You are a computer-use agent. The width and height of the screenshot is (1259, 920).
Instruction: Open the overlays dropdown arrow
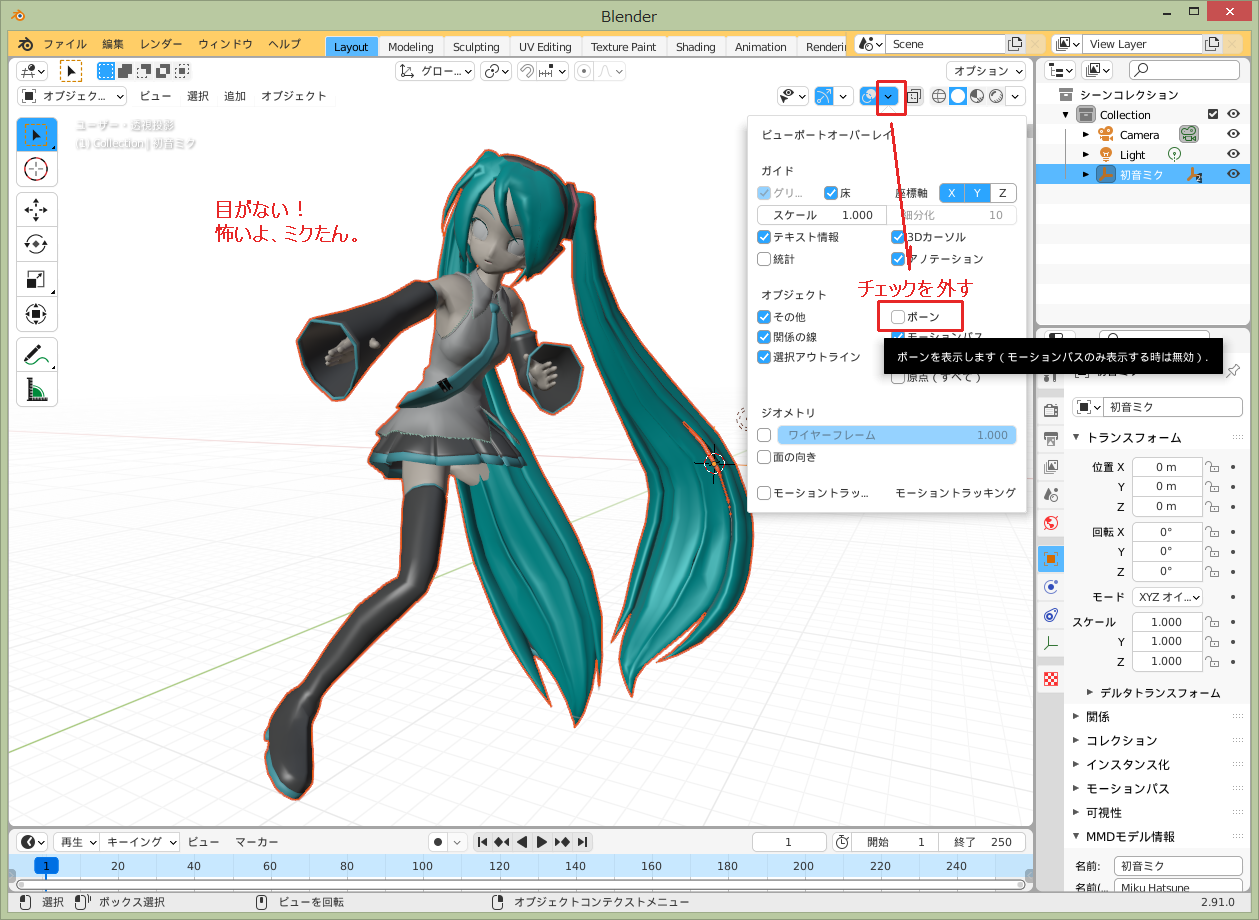[x=889, y=96]
